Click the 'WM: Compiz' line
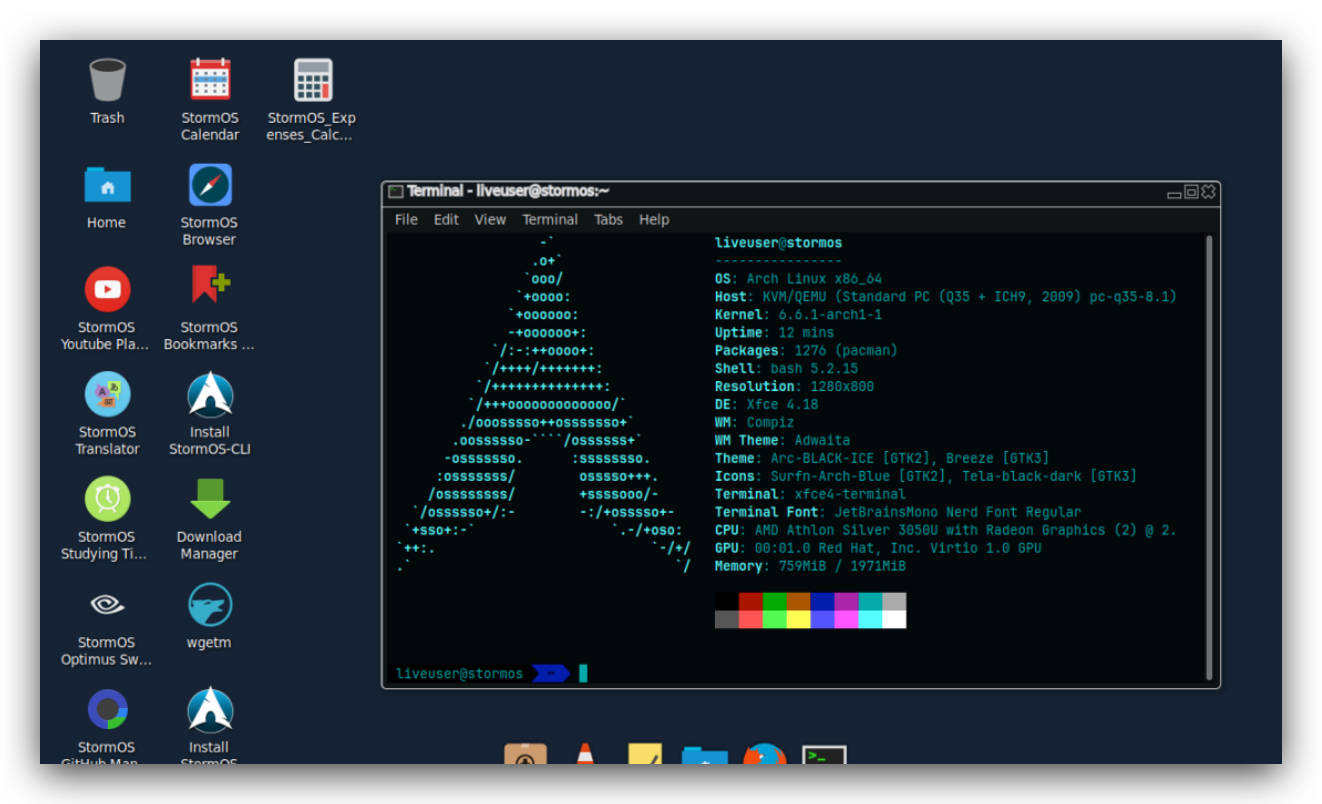The width and height of the screenshot is (1322, 804). coord(754,423)
